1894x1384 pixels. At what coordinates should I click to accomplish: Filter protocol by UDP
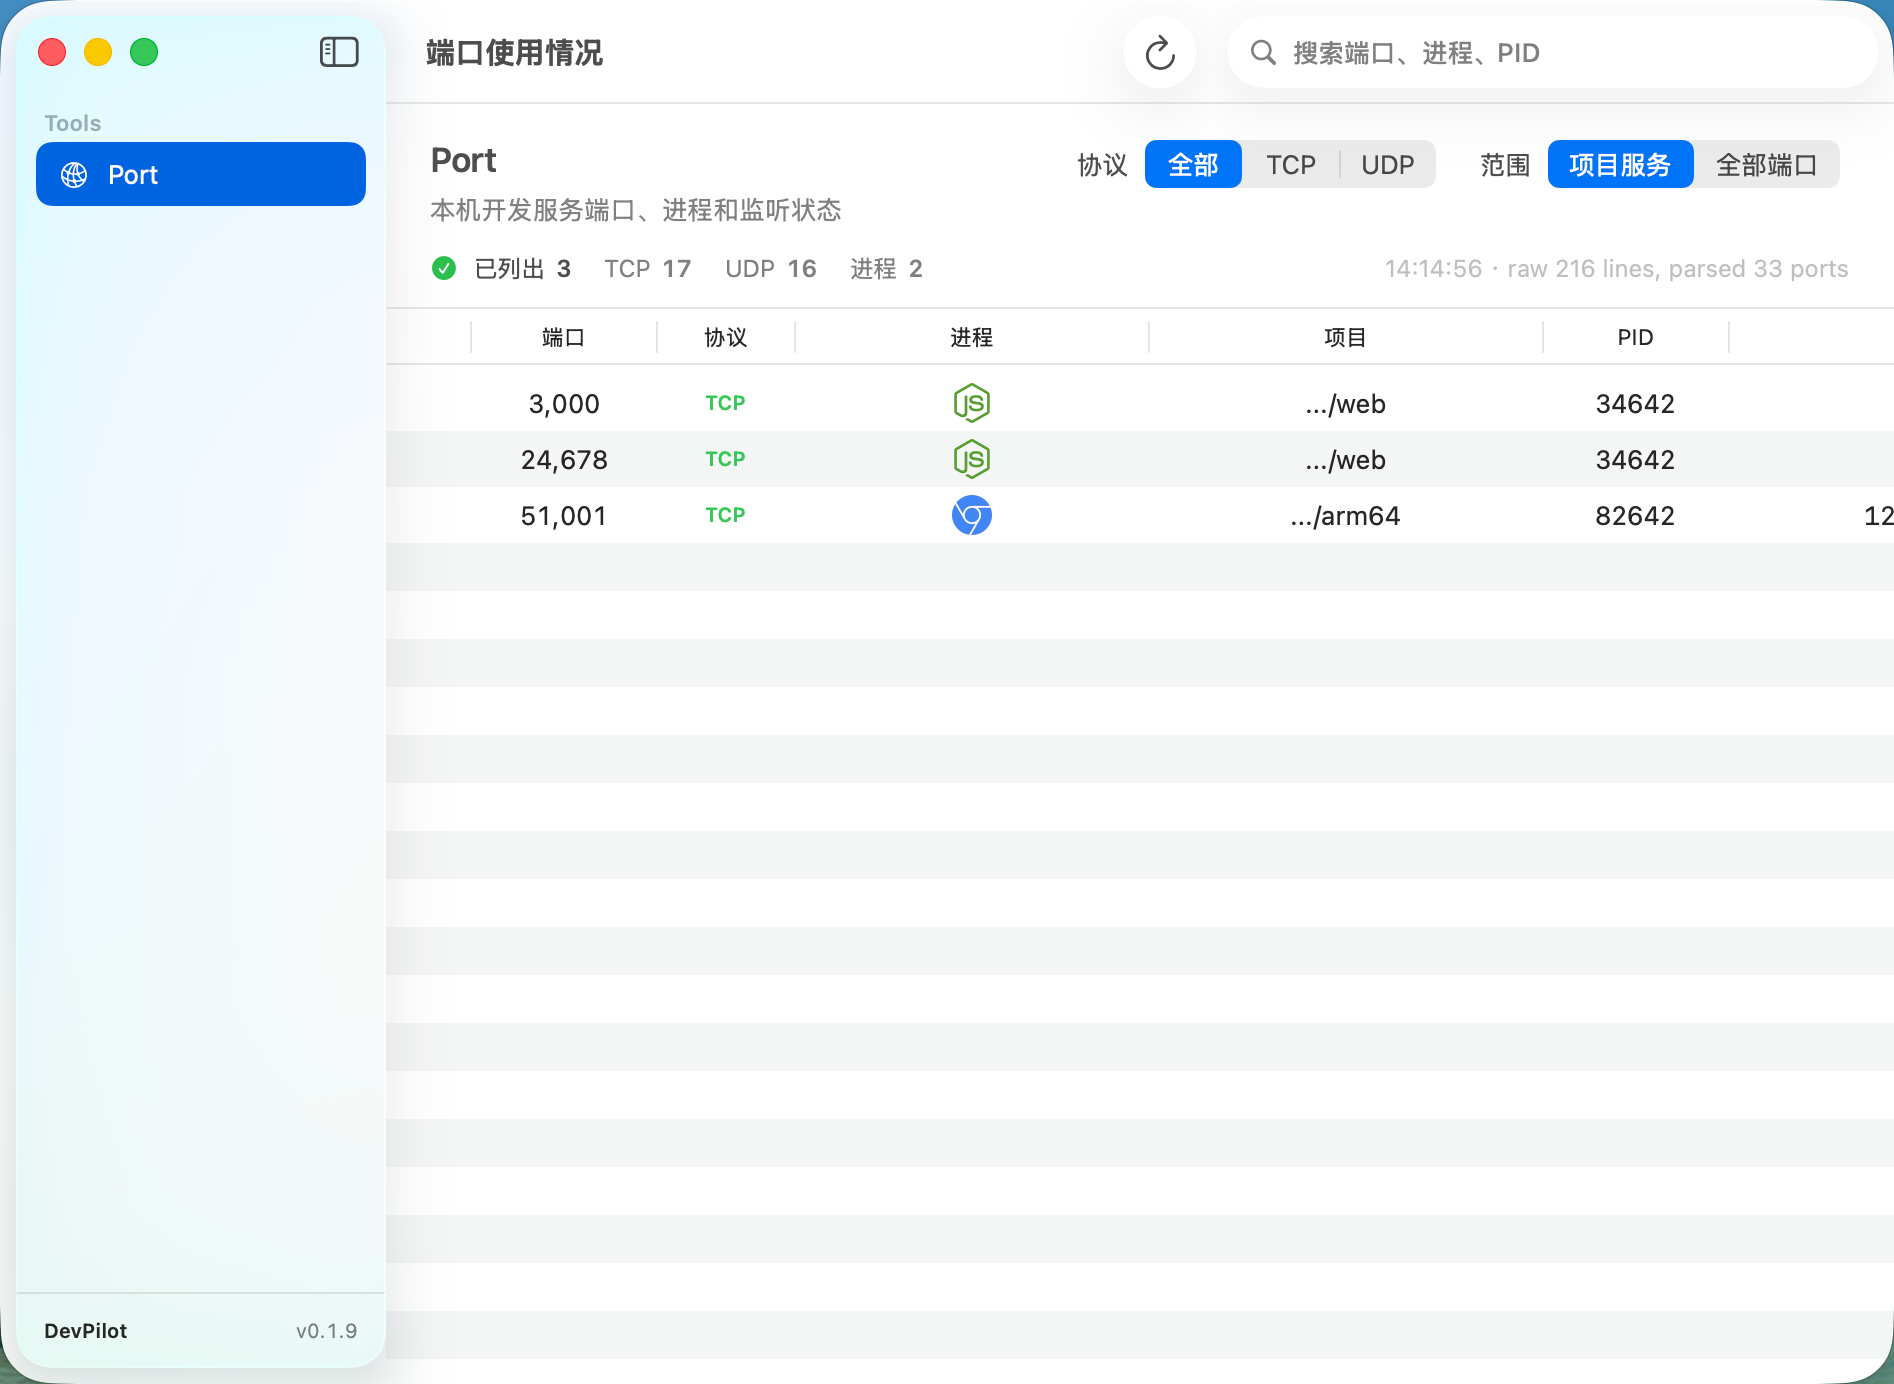pos(1387,164)
